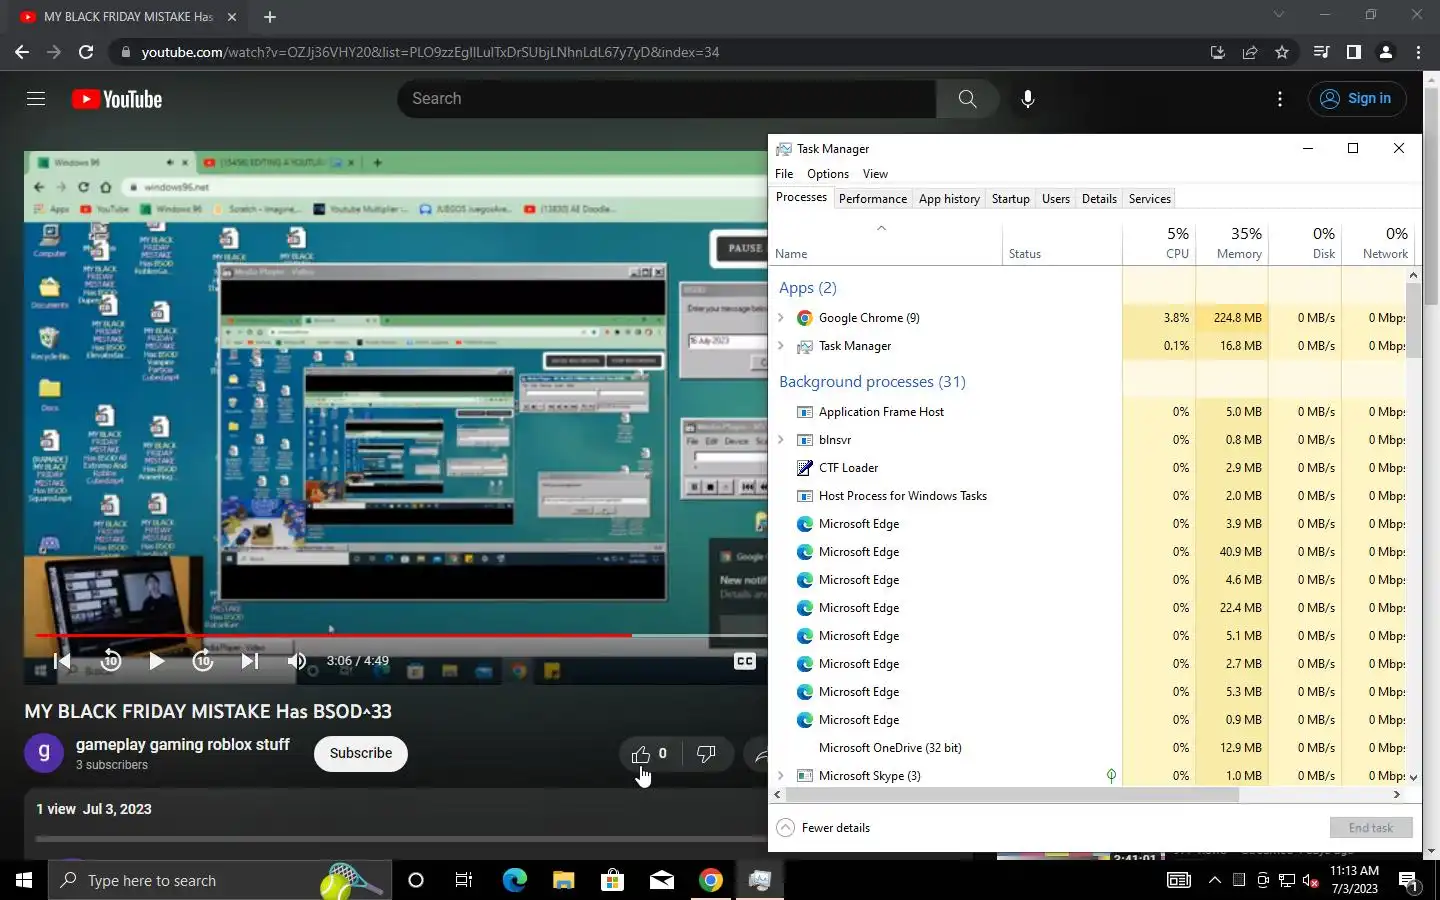1440x900 pixels.
Task: Expand Google Chrome (9) process group
Action: [781, 318]
